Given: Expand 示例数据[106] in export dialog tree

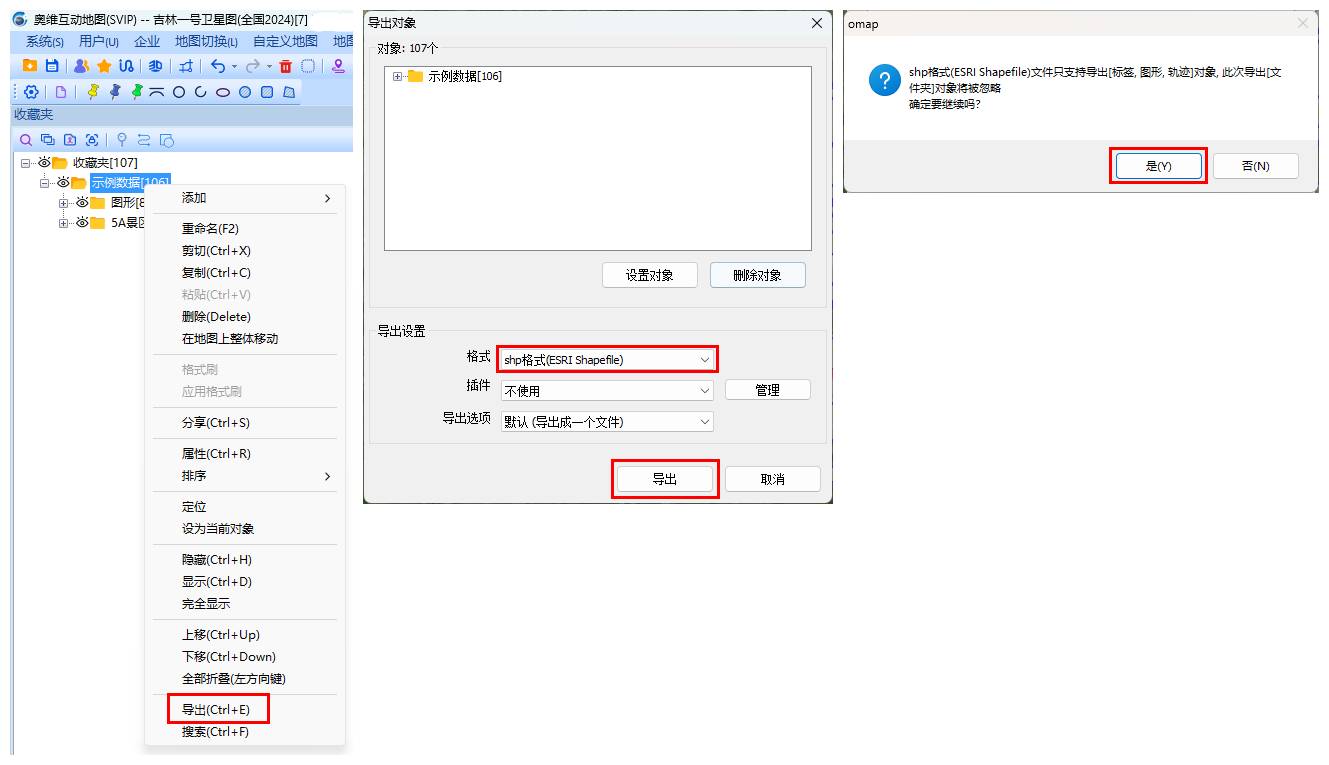Looking at the screenshot, I should pos(398,76).
